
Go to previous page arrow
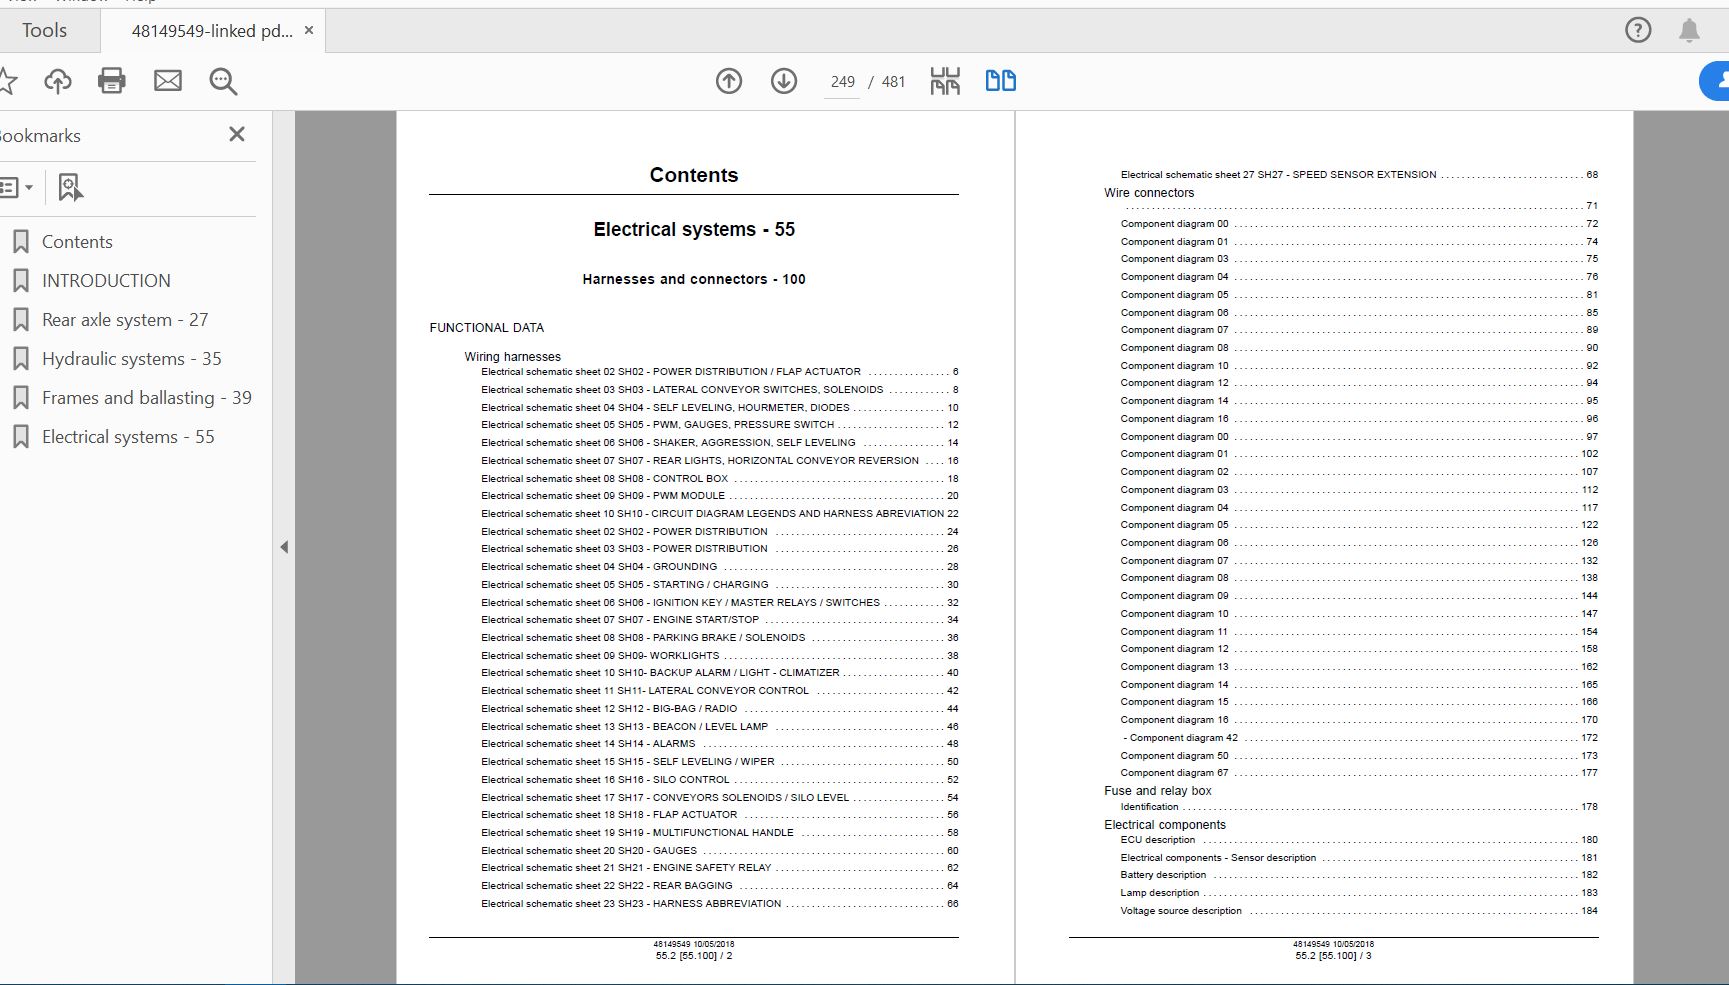tap(729, 81)
